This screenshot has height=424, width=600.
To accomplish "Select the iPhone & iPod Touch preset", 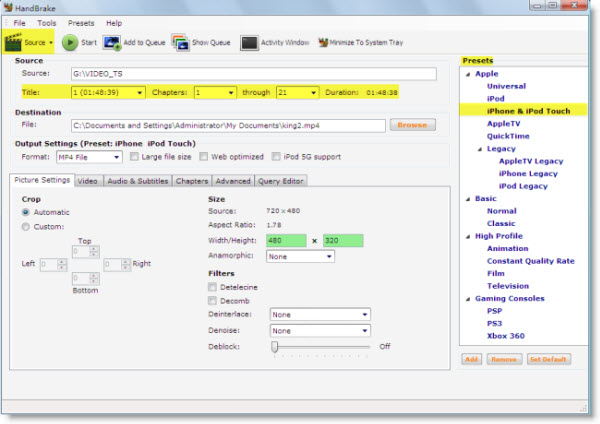I will (528, 111).
